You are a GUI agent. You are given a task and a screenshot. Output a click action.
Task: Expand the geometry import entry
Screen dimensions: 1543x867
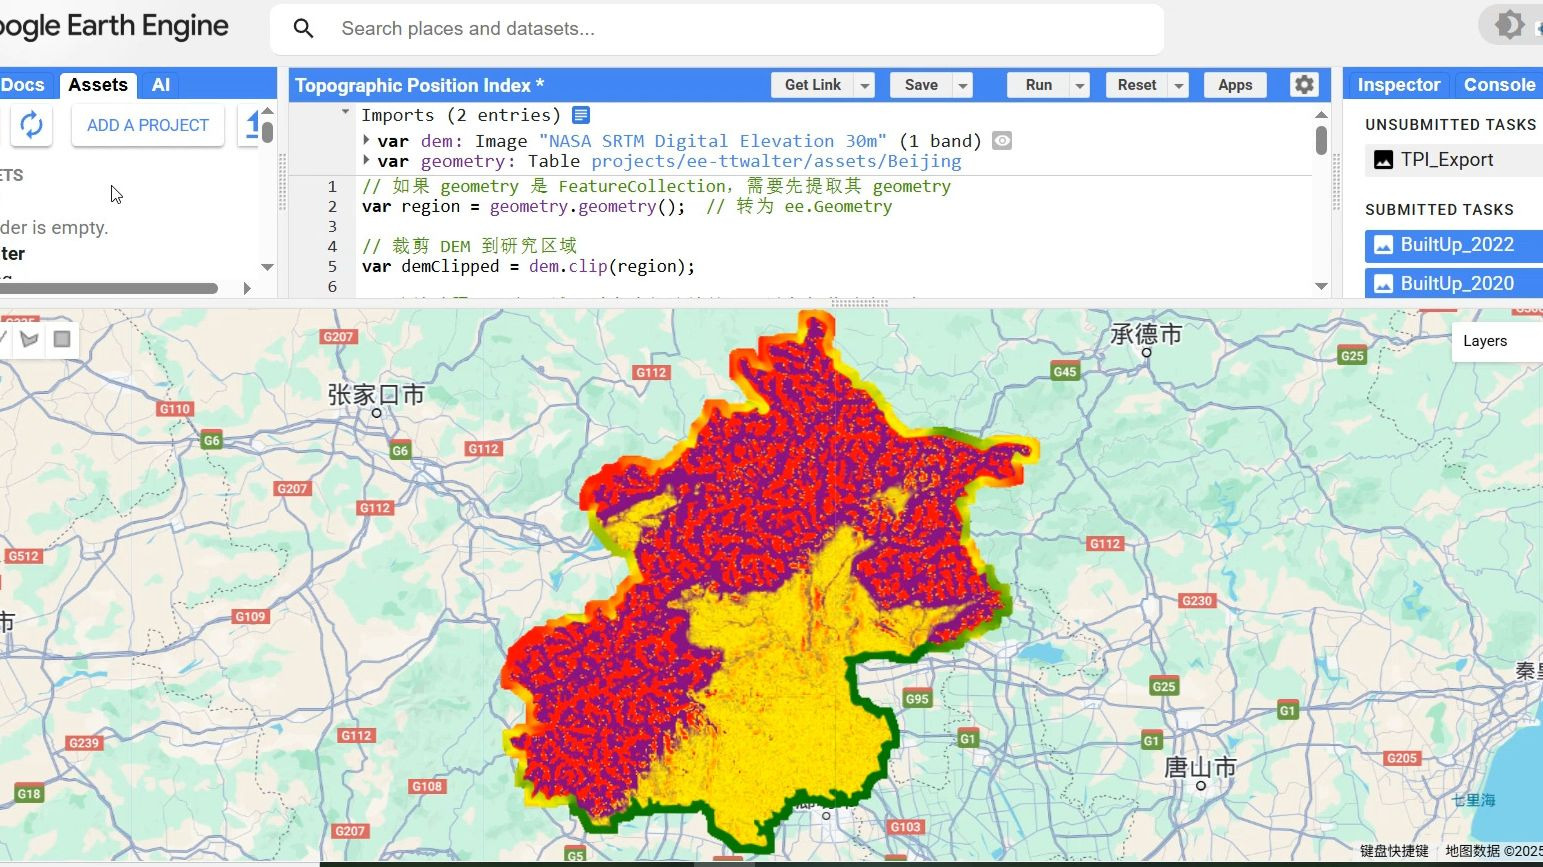click(367, 161)
